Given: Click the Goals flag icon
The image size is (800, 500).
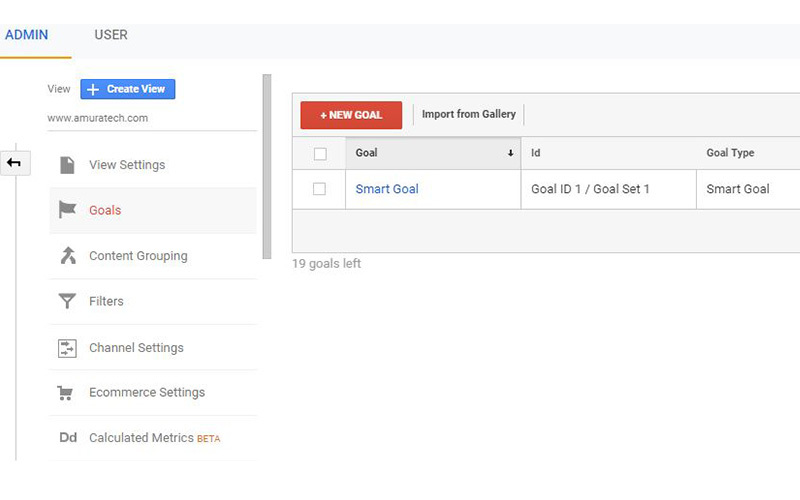Looking at the screenshot, I should point(67,210).
